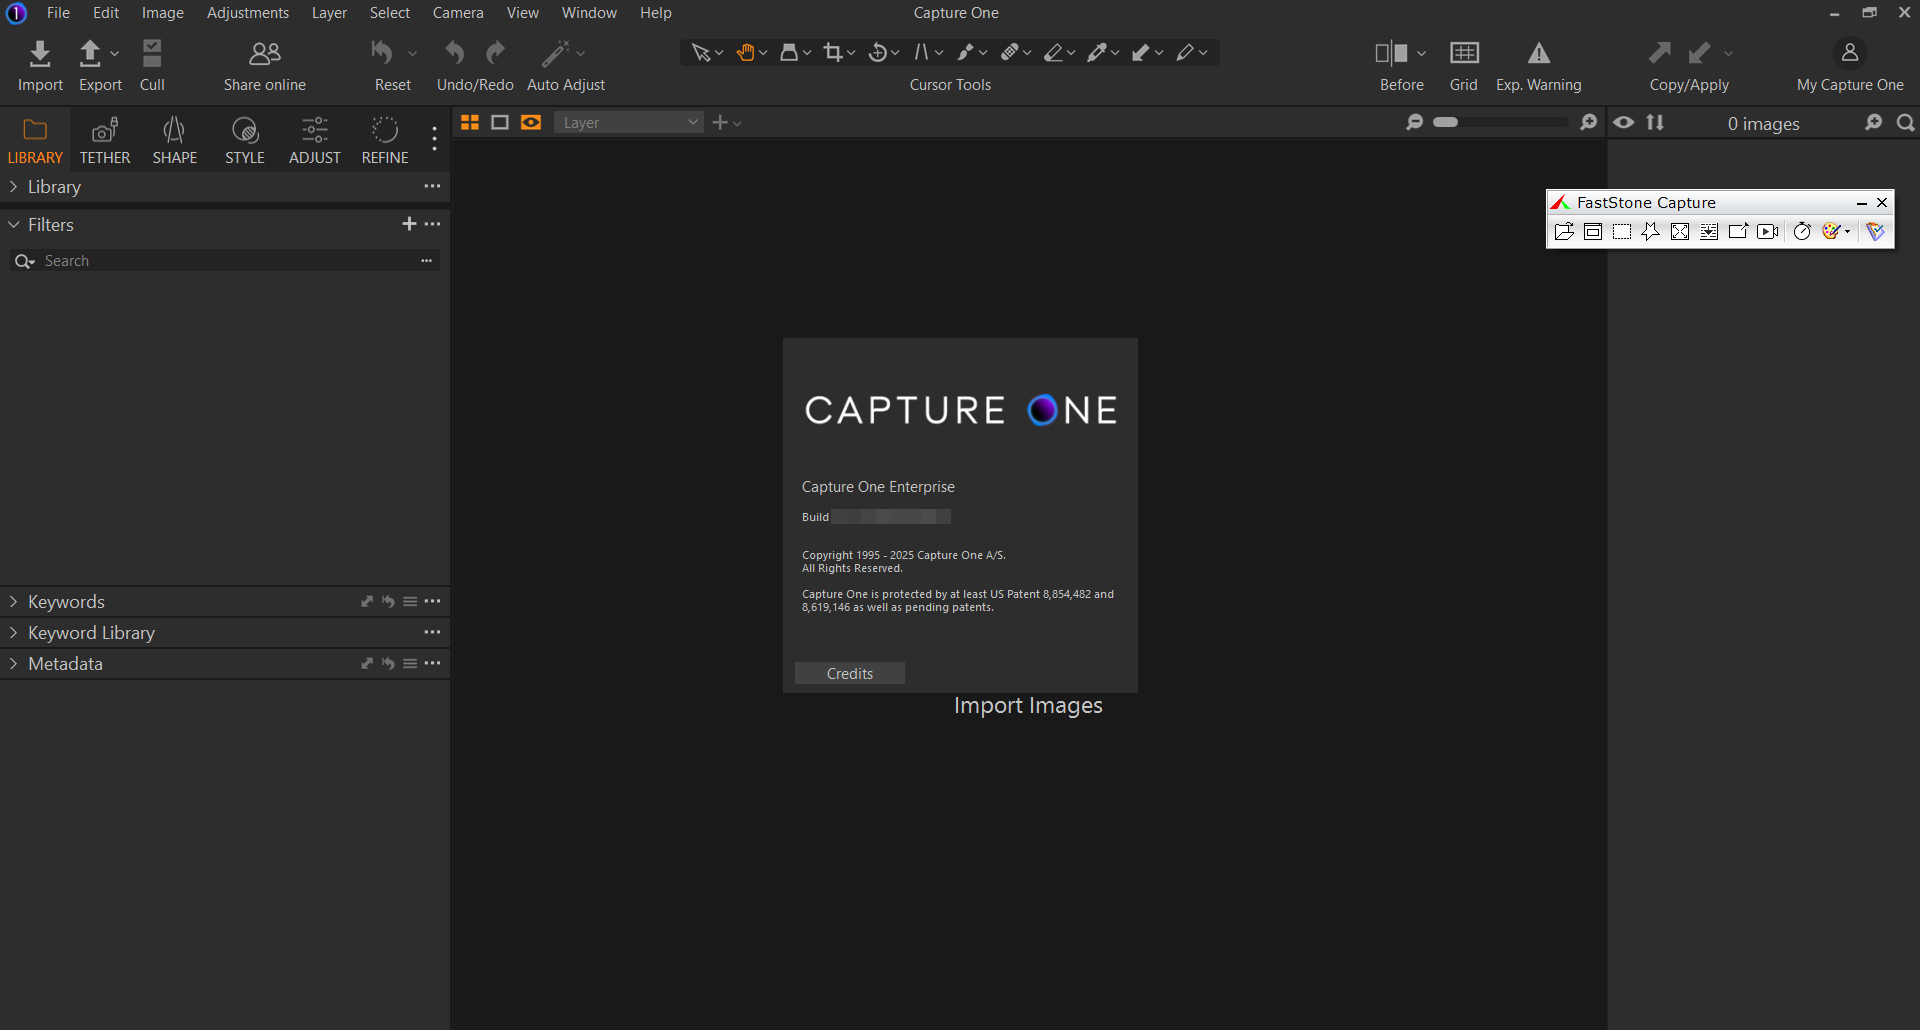Viewport: 1920px width, 1030px height.
Task: Select the Loupe cursor tool
Action: (x=789, y=53)
